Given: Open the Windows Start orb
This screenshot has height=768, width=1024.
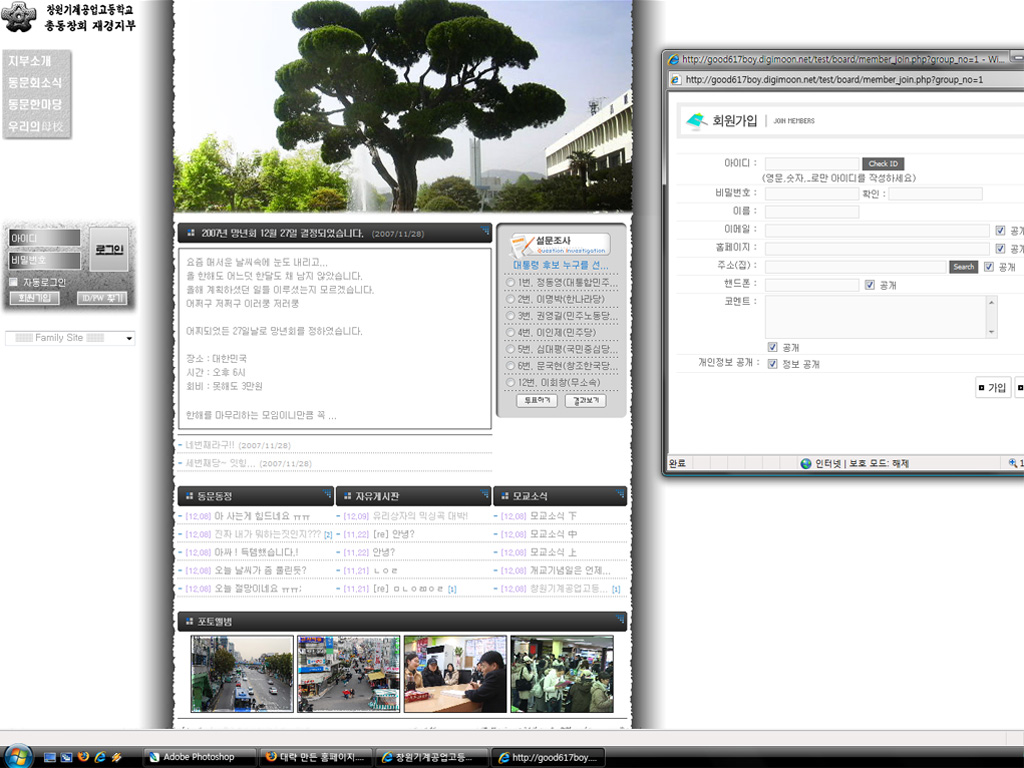Looking at the screenshot, I should pos(18,756).
